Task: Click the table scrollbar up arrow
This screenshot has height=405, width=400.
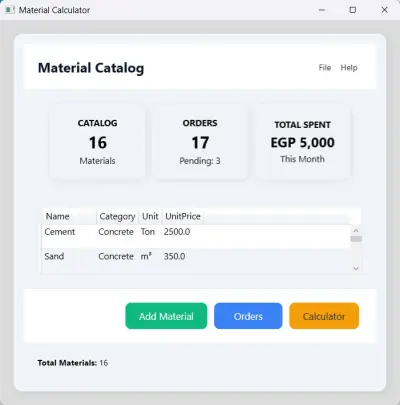Action: coord(356,230)
